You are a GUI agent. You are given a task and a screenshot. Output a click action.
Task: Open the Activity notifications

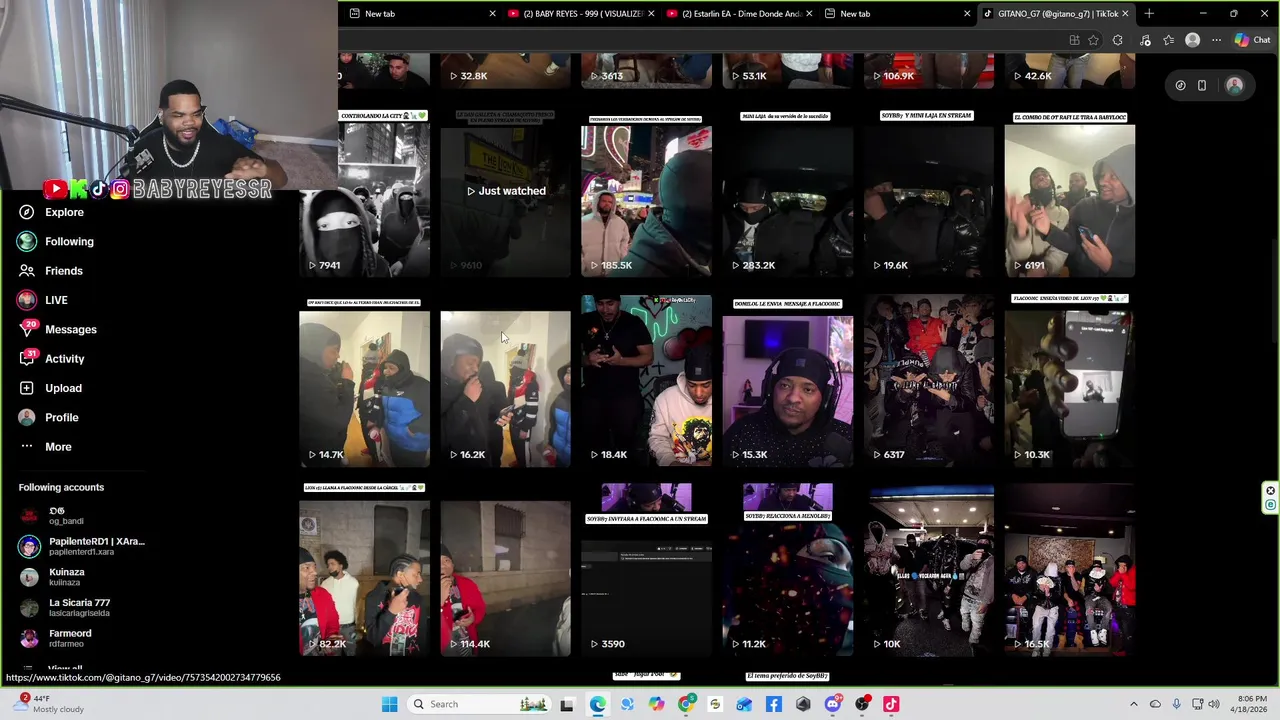tap(51, 358)
